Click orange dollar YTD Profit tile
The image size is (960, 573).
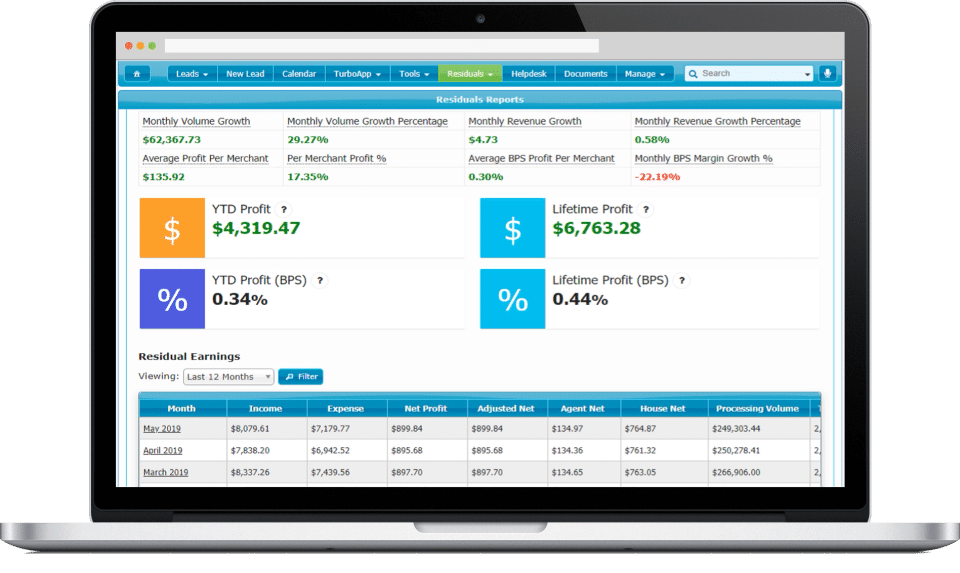[172, 228]
